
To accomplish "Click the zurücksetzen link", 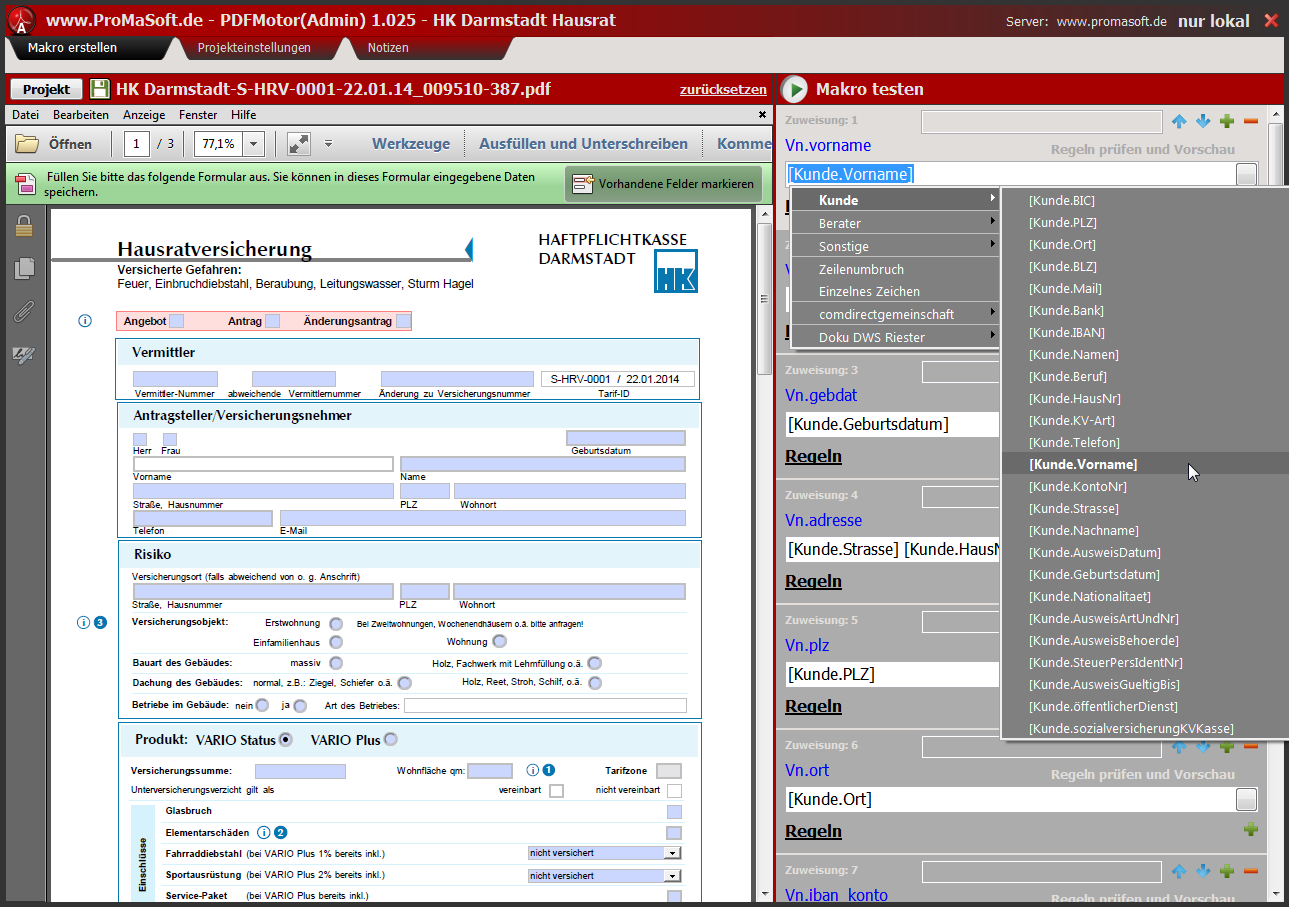I will (723, 89).
